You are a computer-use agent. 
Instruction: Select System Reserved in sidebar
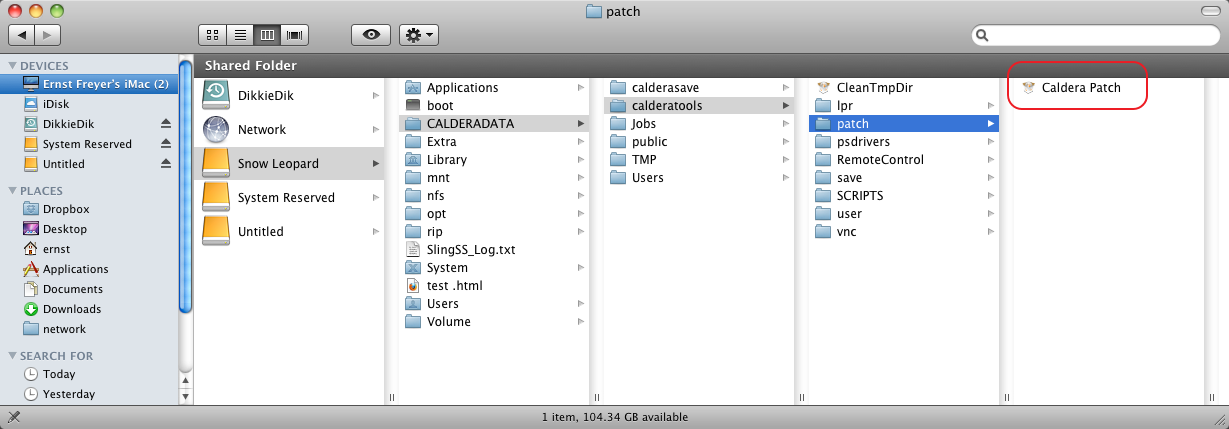87,144
